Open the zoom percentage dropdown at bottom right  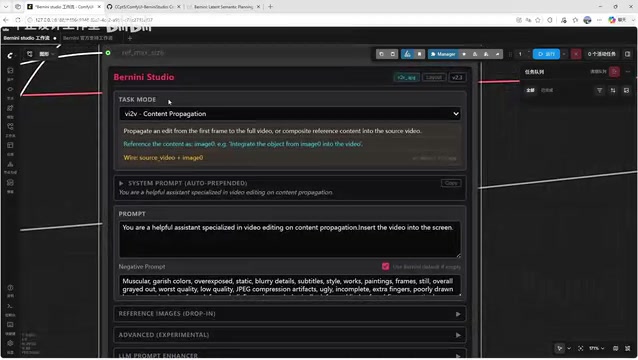pyautogui.click(x=596, y=348)
